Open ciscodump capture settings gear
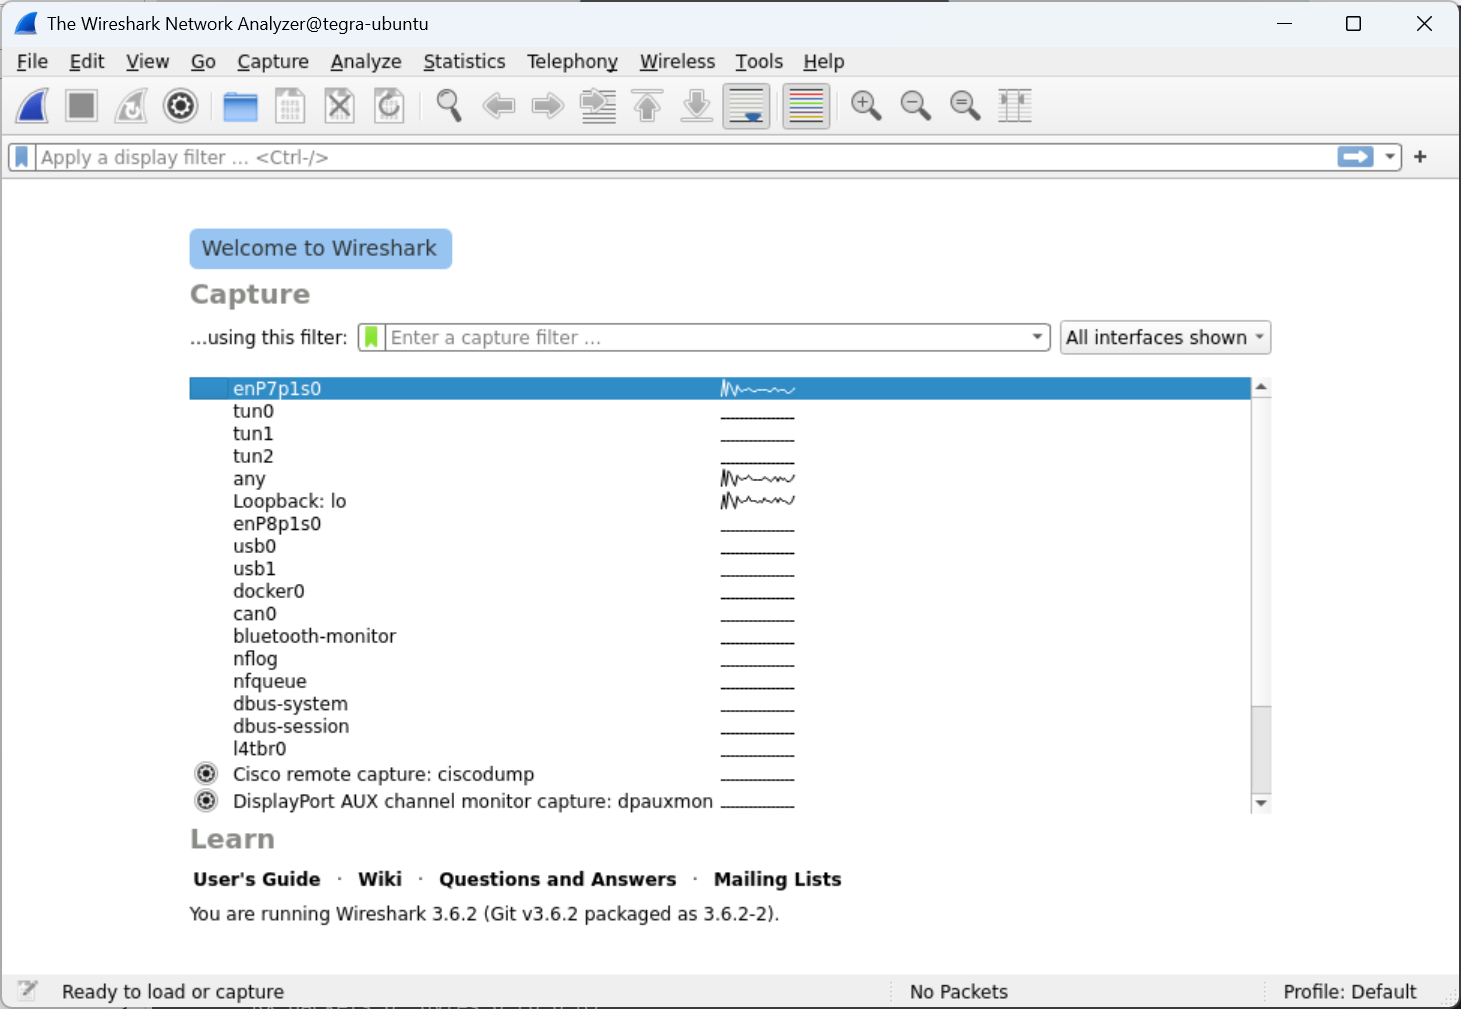1461x1009 pixels. 206,773
